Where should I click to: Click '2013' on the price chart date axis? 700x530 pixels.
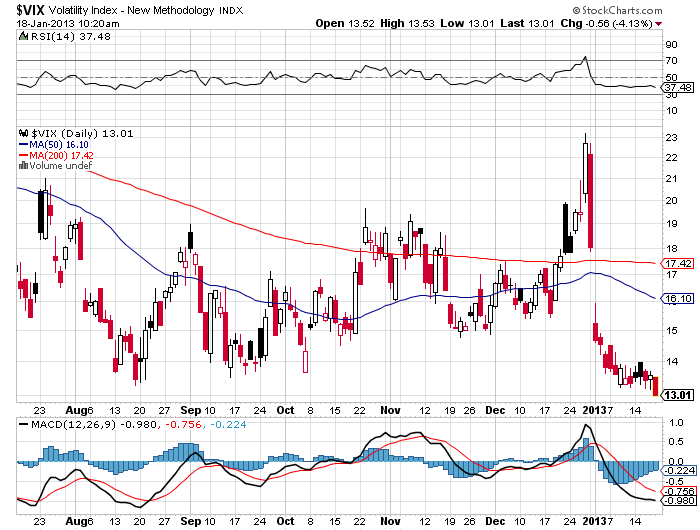(595, 410)
